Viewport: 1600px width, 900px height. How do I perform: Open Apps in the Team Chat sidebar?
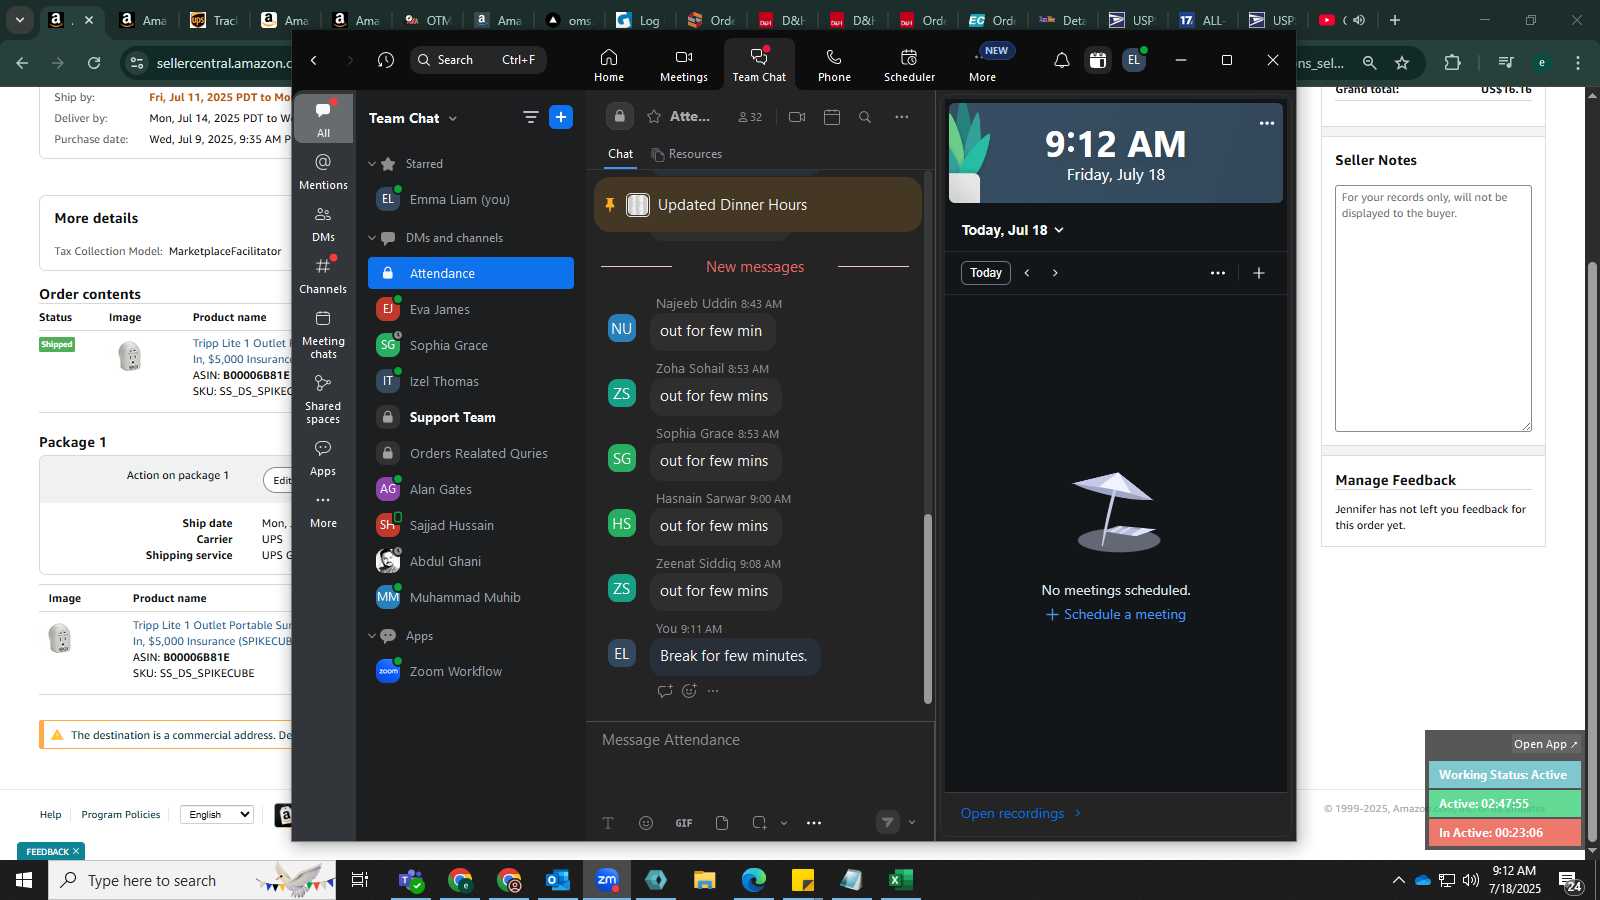(x=323, y=457)
